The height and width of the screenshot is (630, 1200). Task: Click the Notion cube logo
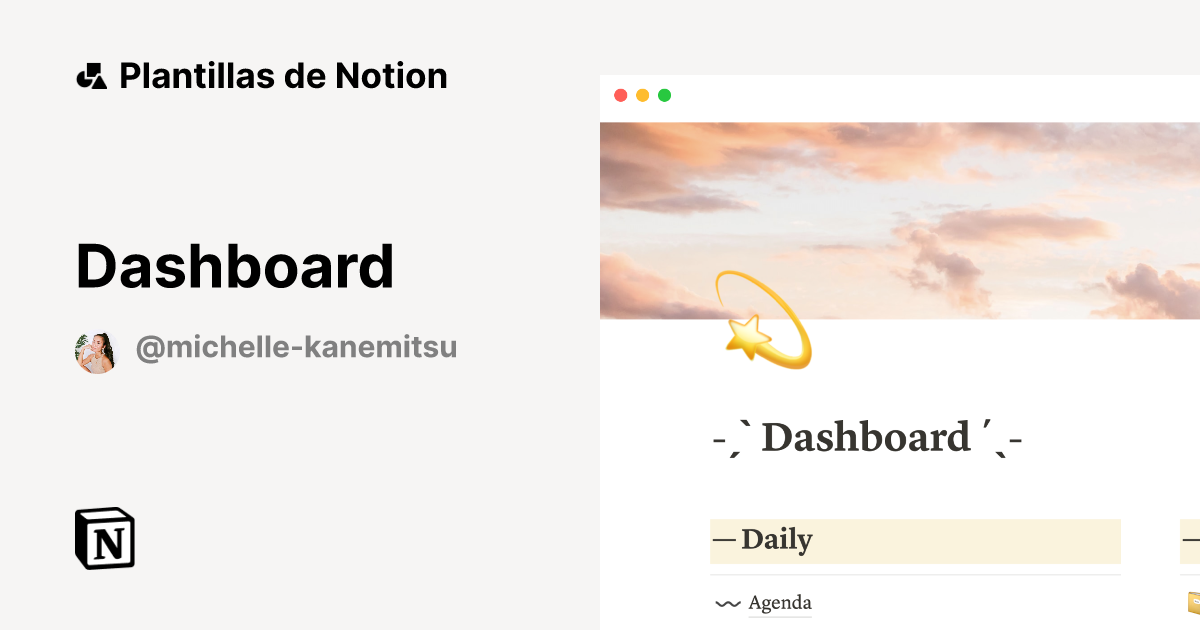[105, 538]
